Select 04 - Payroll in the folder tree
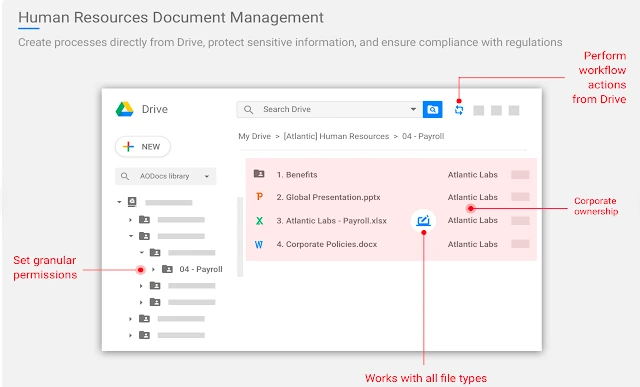 click(201, 269)
